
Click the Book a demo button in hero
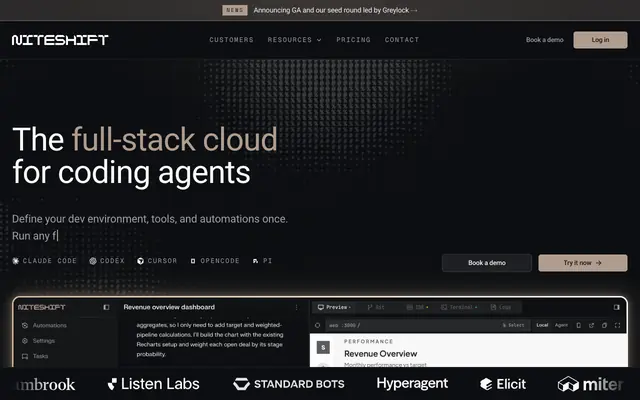(487, 263)
